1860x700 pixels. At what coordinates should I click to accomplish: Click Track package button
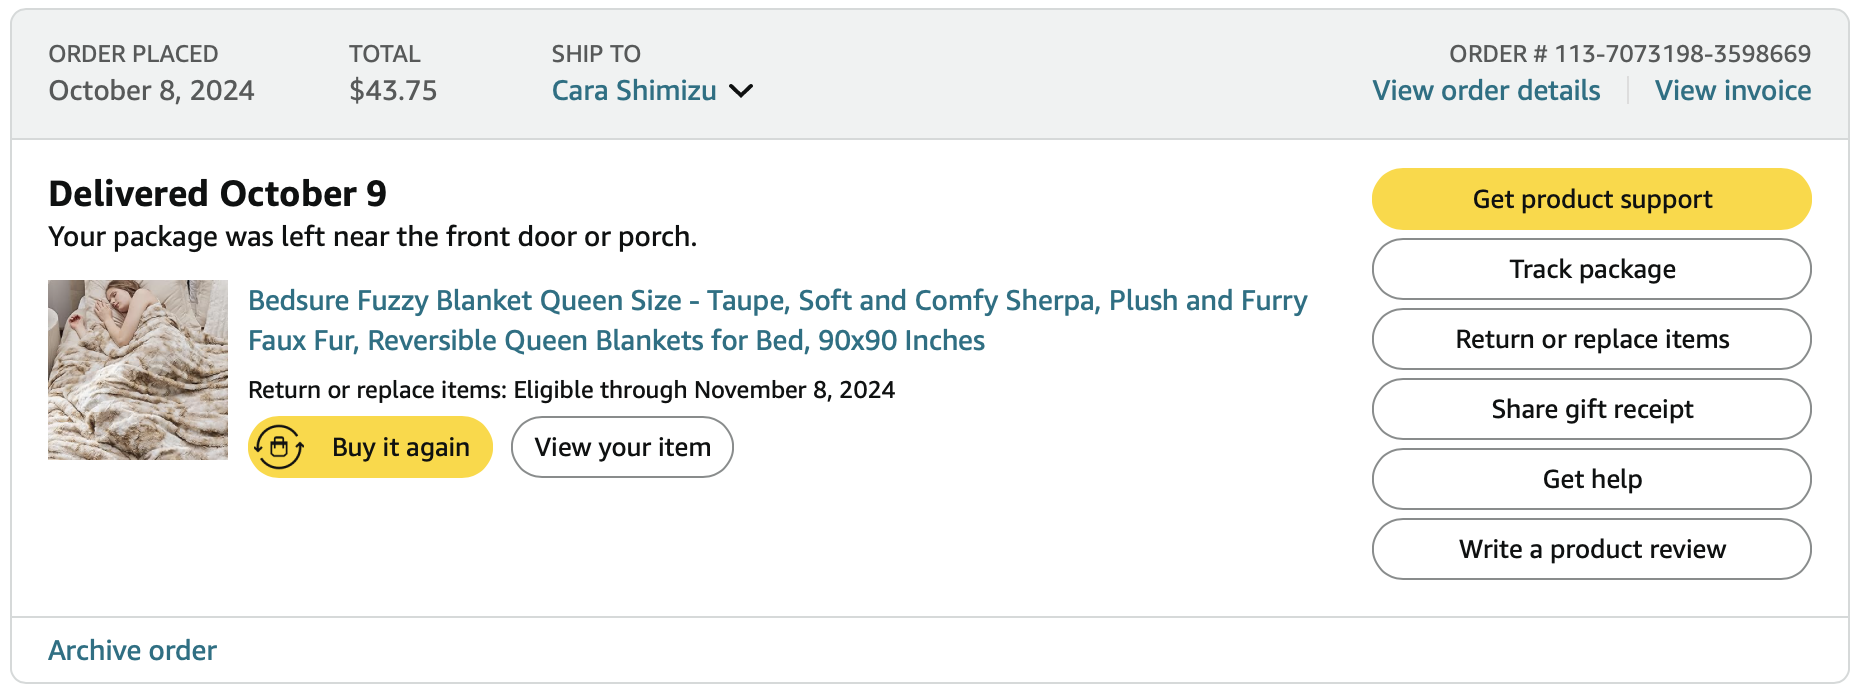tap(1591, 269)
